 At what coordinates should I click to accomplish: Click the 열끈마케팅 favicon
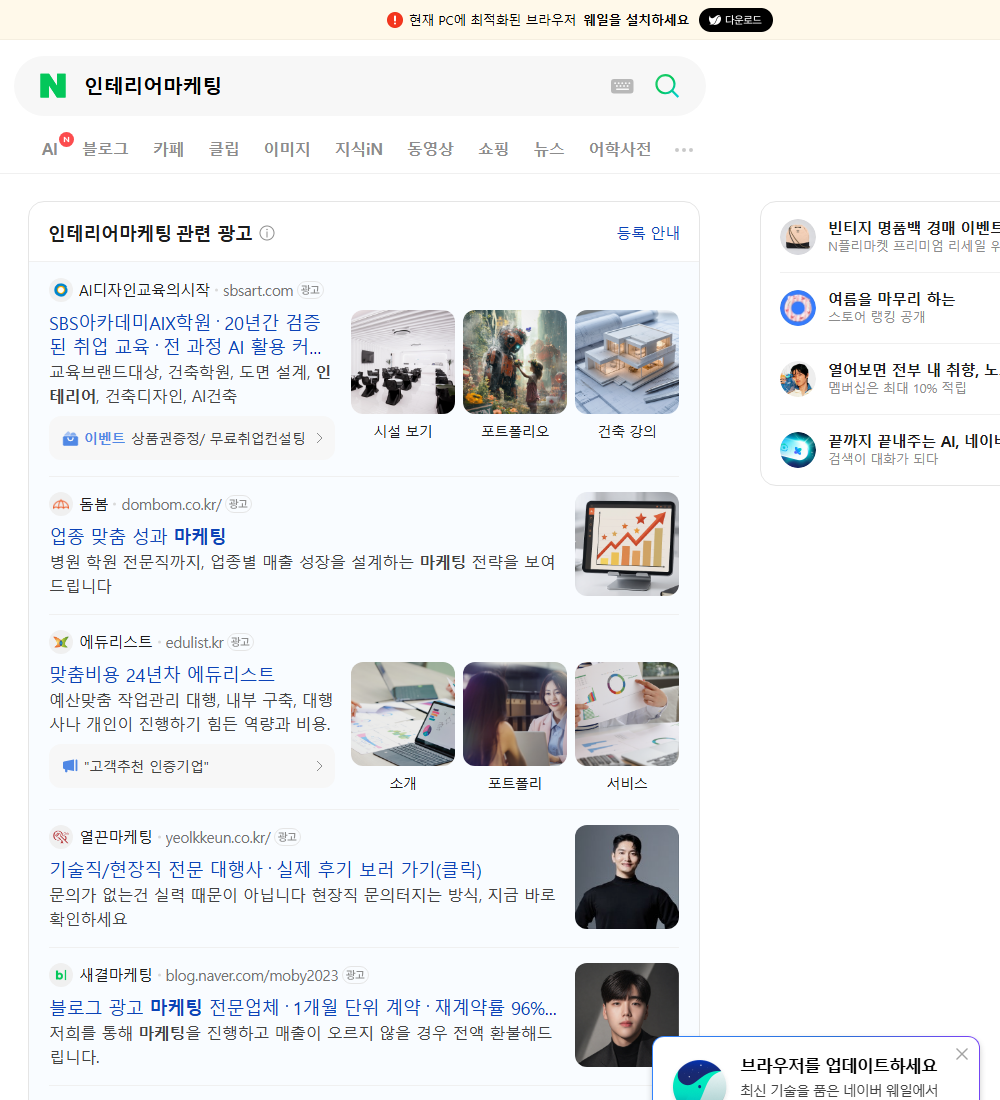click(x=61, y=837)
